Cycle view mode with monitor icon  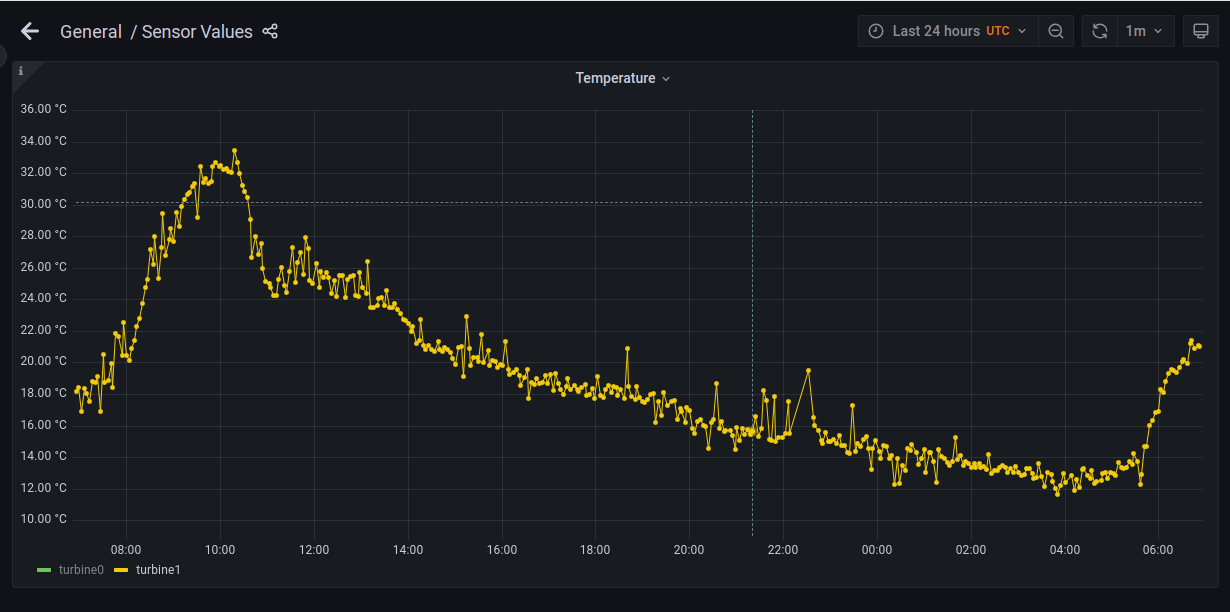[1201, 31]
